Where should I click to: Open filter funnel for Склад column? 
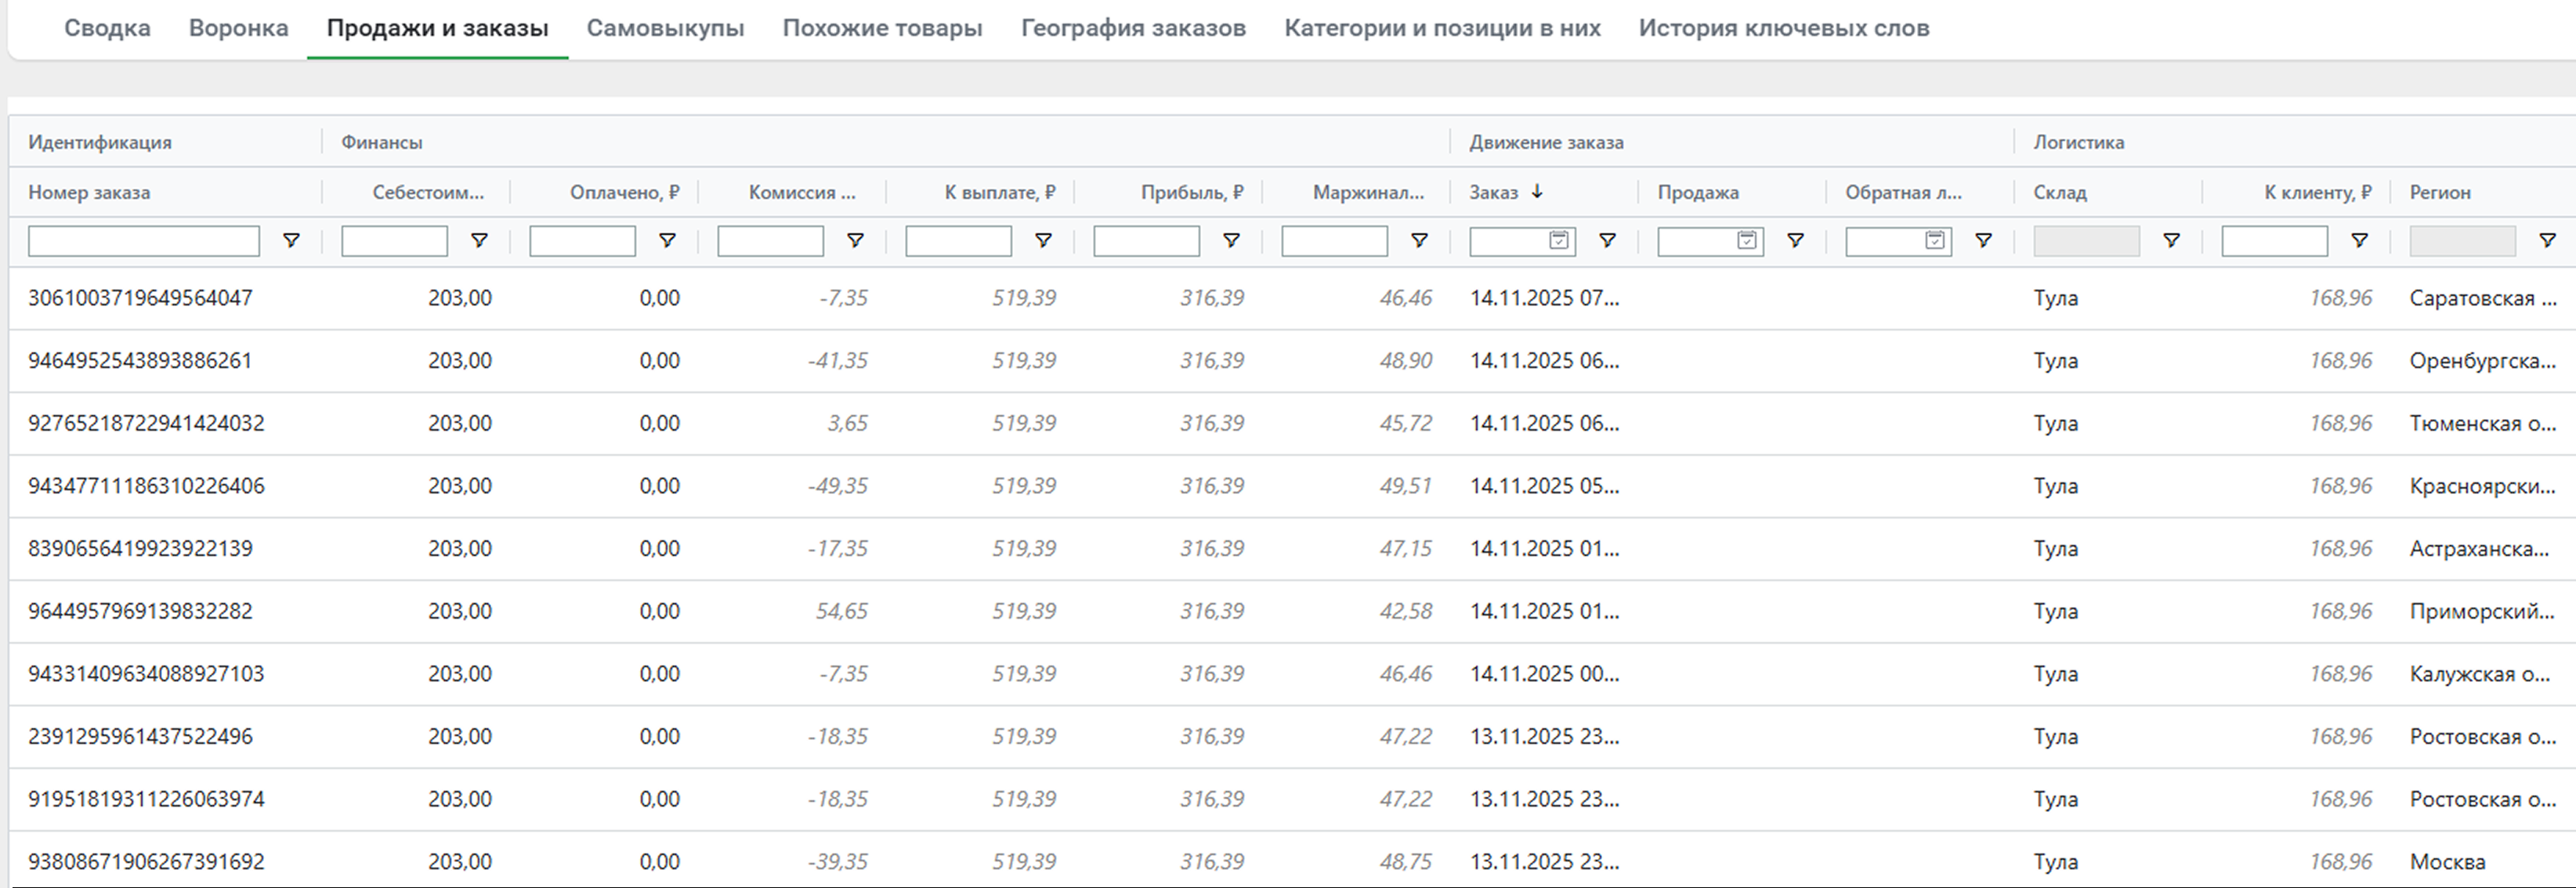2171,241
